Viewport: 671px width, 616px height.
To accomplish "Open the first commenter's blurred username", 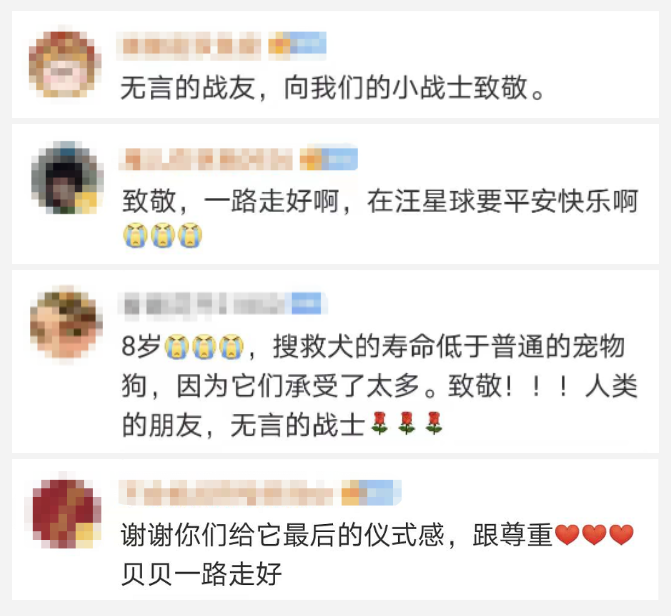I will (x=191, y=46).
